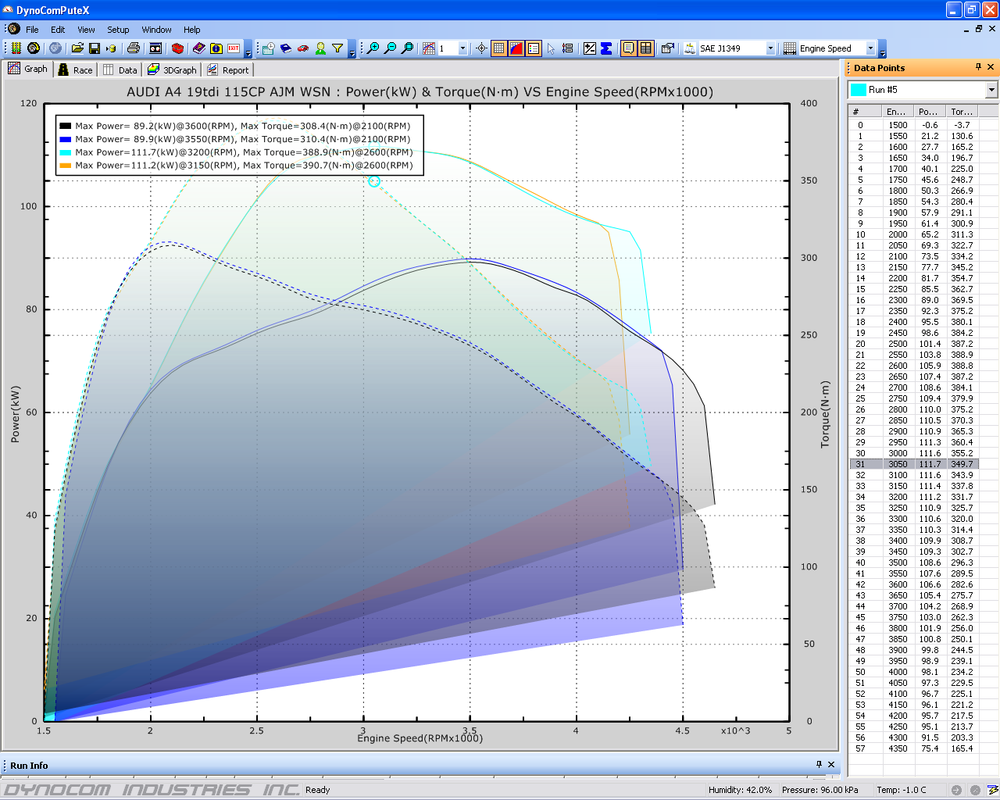This screenshot has height=800, width=1000.
Task: Click the calendar clock schedule icon
Action: click(x=268, y=48)
